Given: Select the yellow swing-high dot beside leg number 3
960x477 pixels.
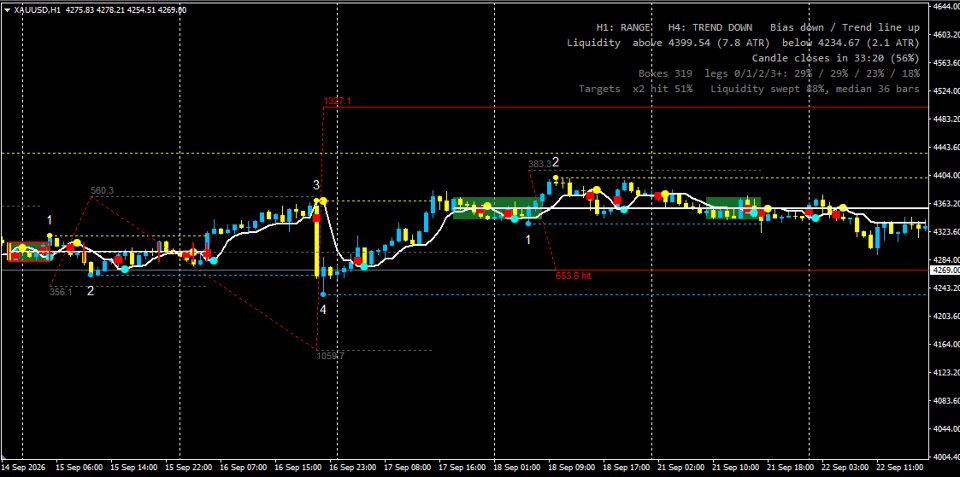Looking at the screenshot, I should [323, 201].
